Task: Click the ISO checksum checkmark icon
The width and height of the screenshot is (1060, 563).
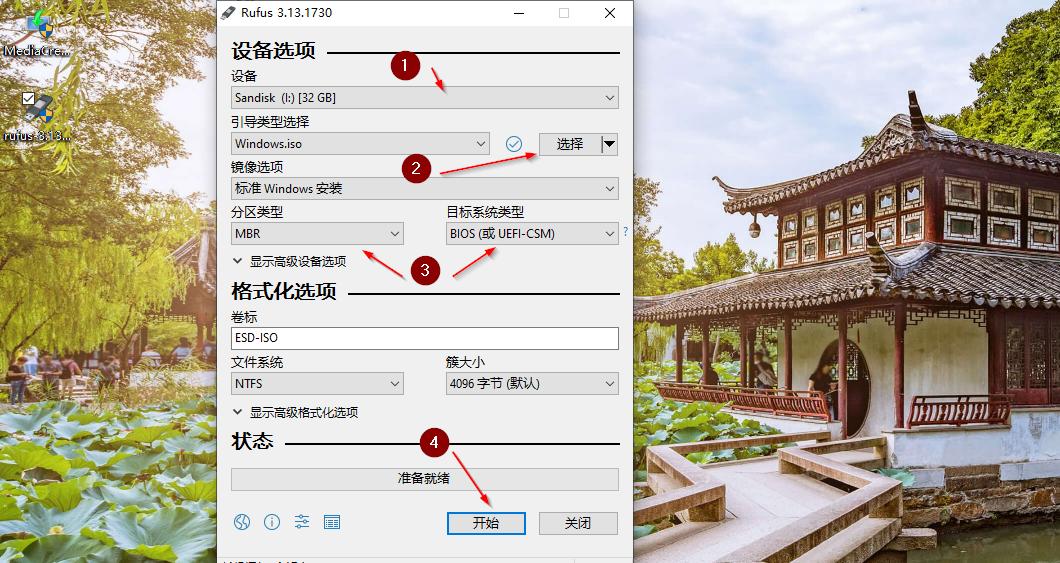Action: coord(514,143)
